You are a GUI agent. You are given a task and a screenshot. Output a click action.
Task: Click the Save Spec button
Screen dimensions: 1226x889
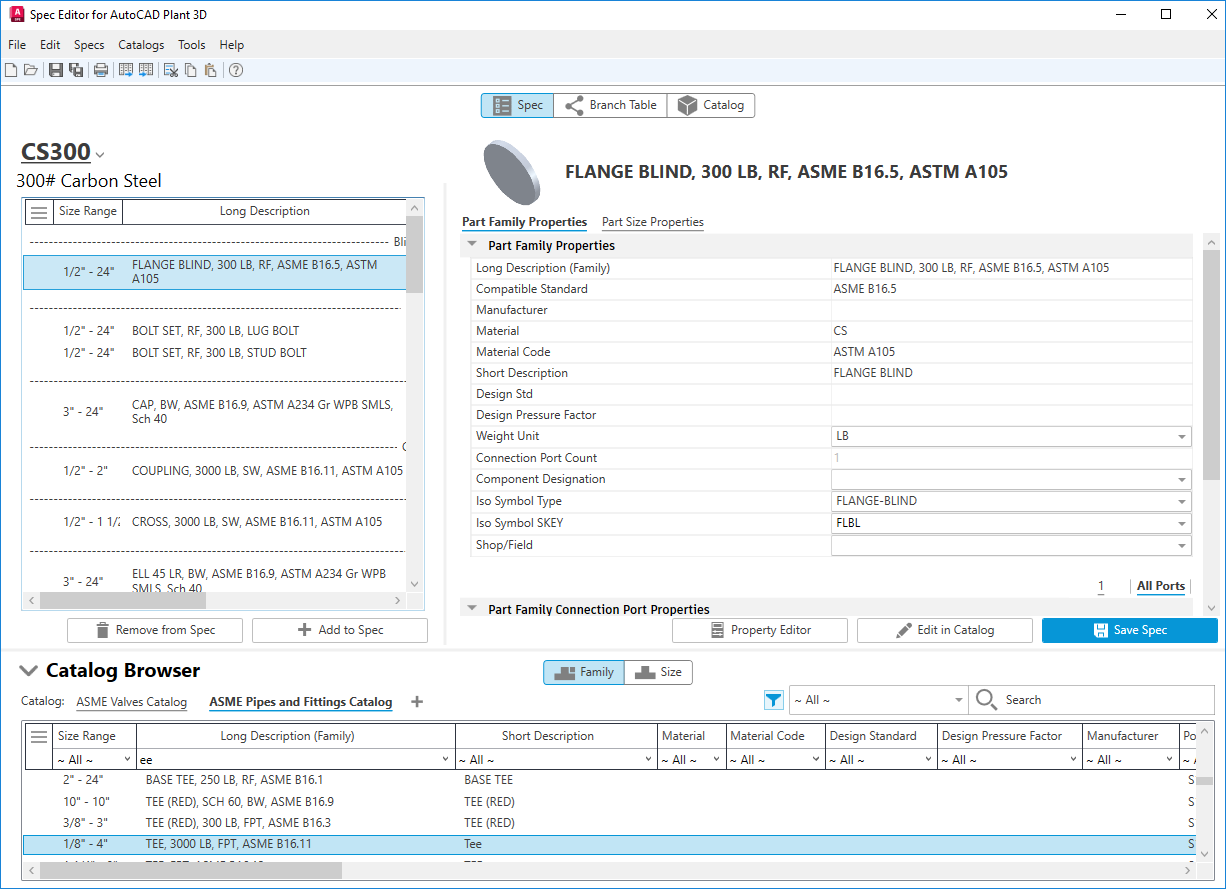(1130, 630)
